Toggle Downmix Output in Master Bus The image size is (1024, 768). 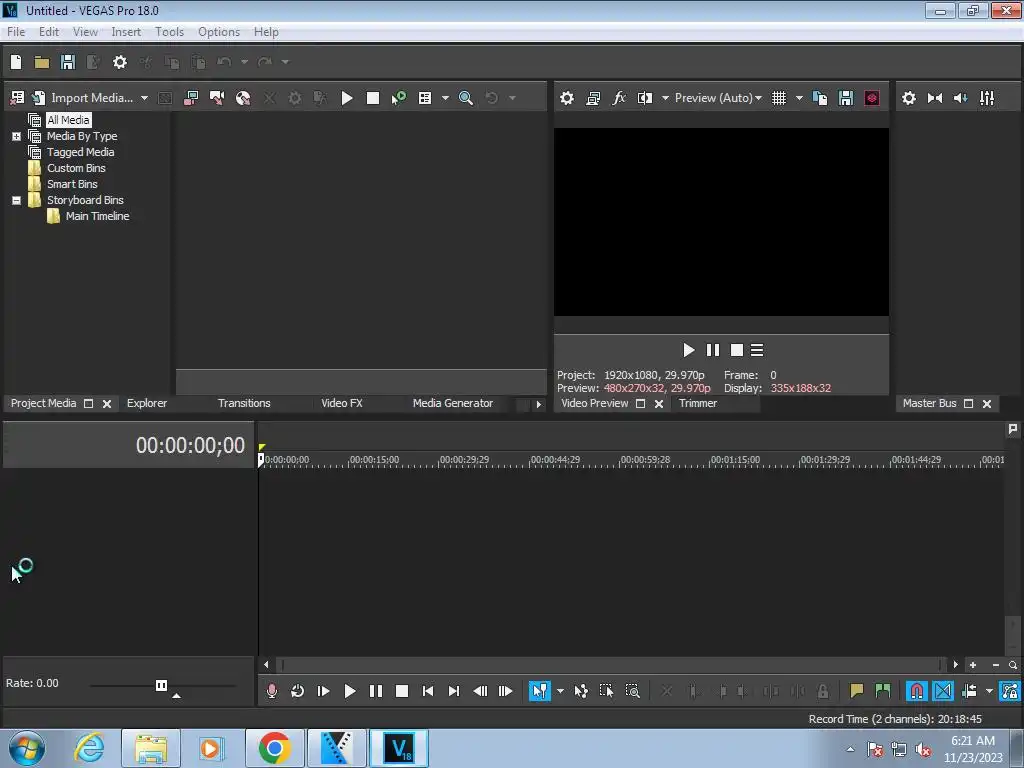click(935, 98)
